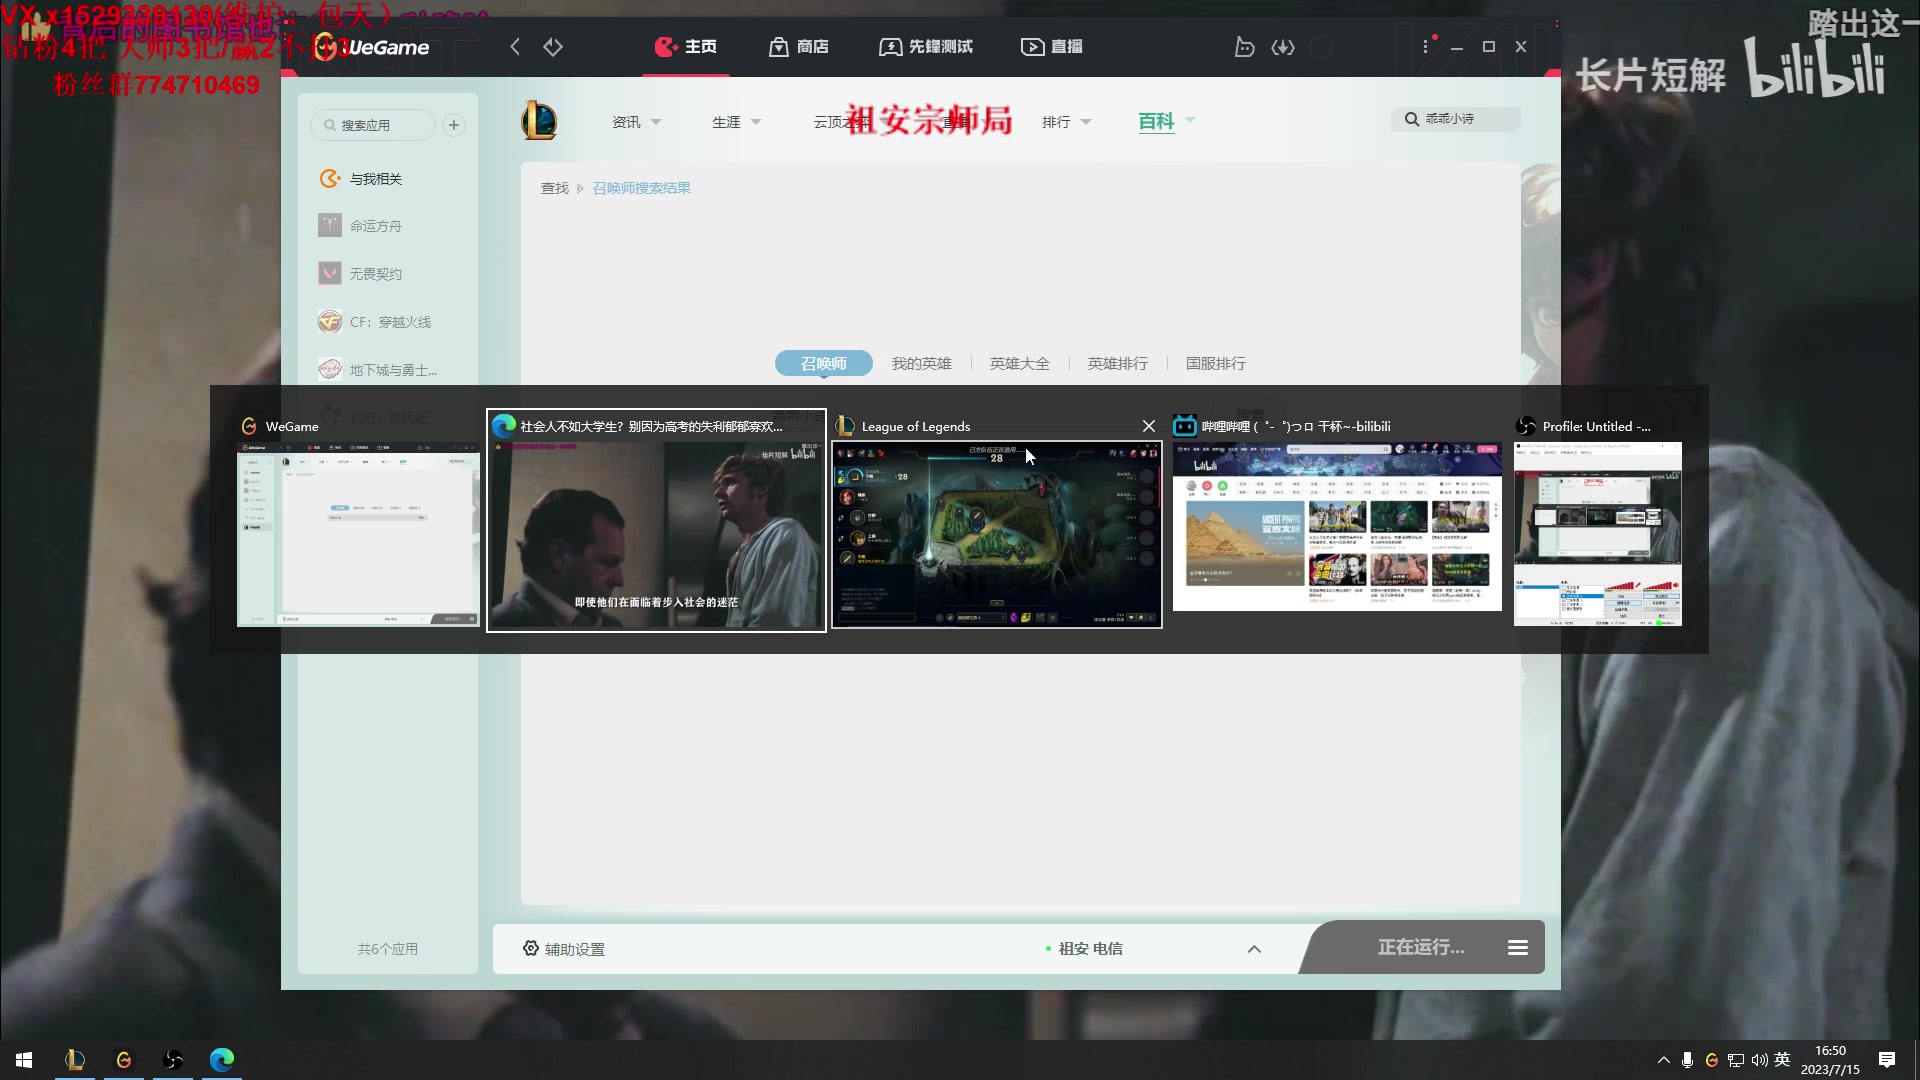Click the microphone tray icon
The width and height of the screenshot is (1920, 1080).
[x=1687, y=1060]
